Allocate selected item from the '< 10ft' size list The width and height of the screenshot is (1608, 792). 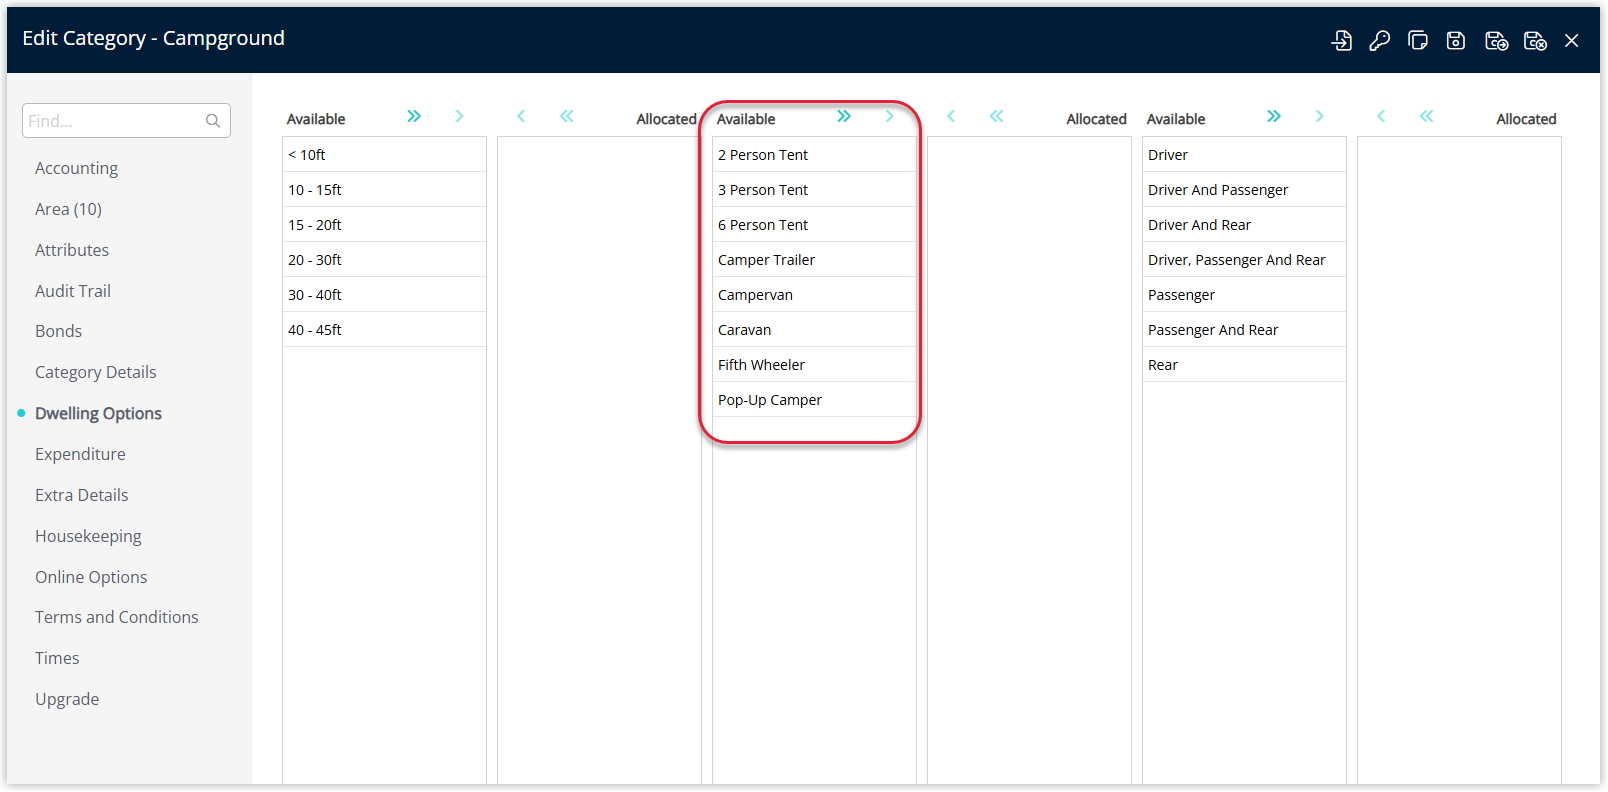[460, 116]
